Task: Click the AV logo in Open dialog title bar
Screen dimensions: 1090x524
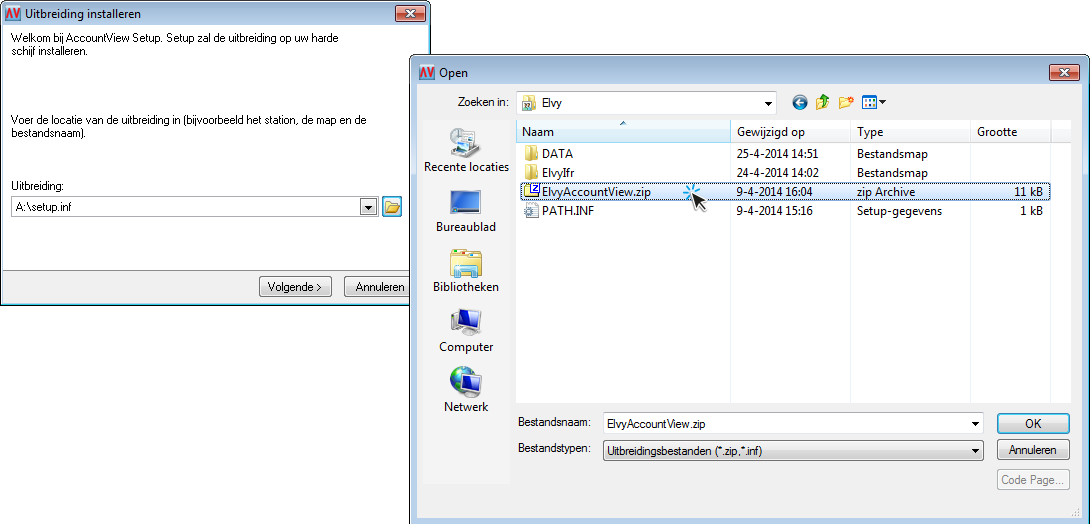Action: click(x=427, y=72)
